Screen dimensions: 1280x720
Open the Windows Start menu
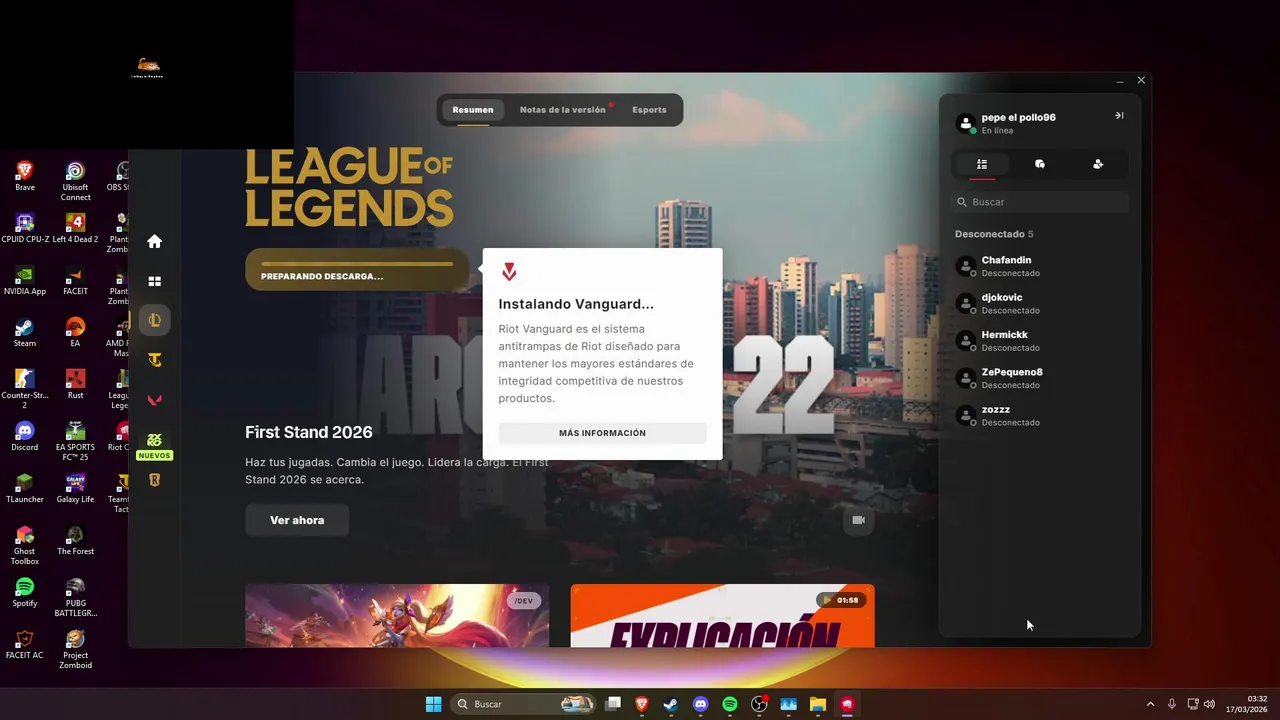[x=433, y=704]
